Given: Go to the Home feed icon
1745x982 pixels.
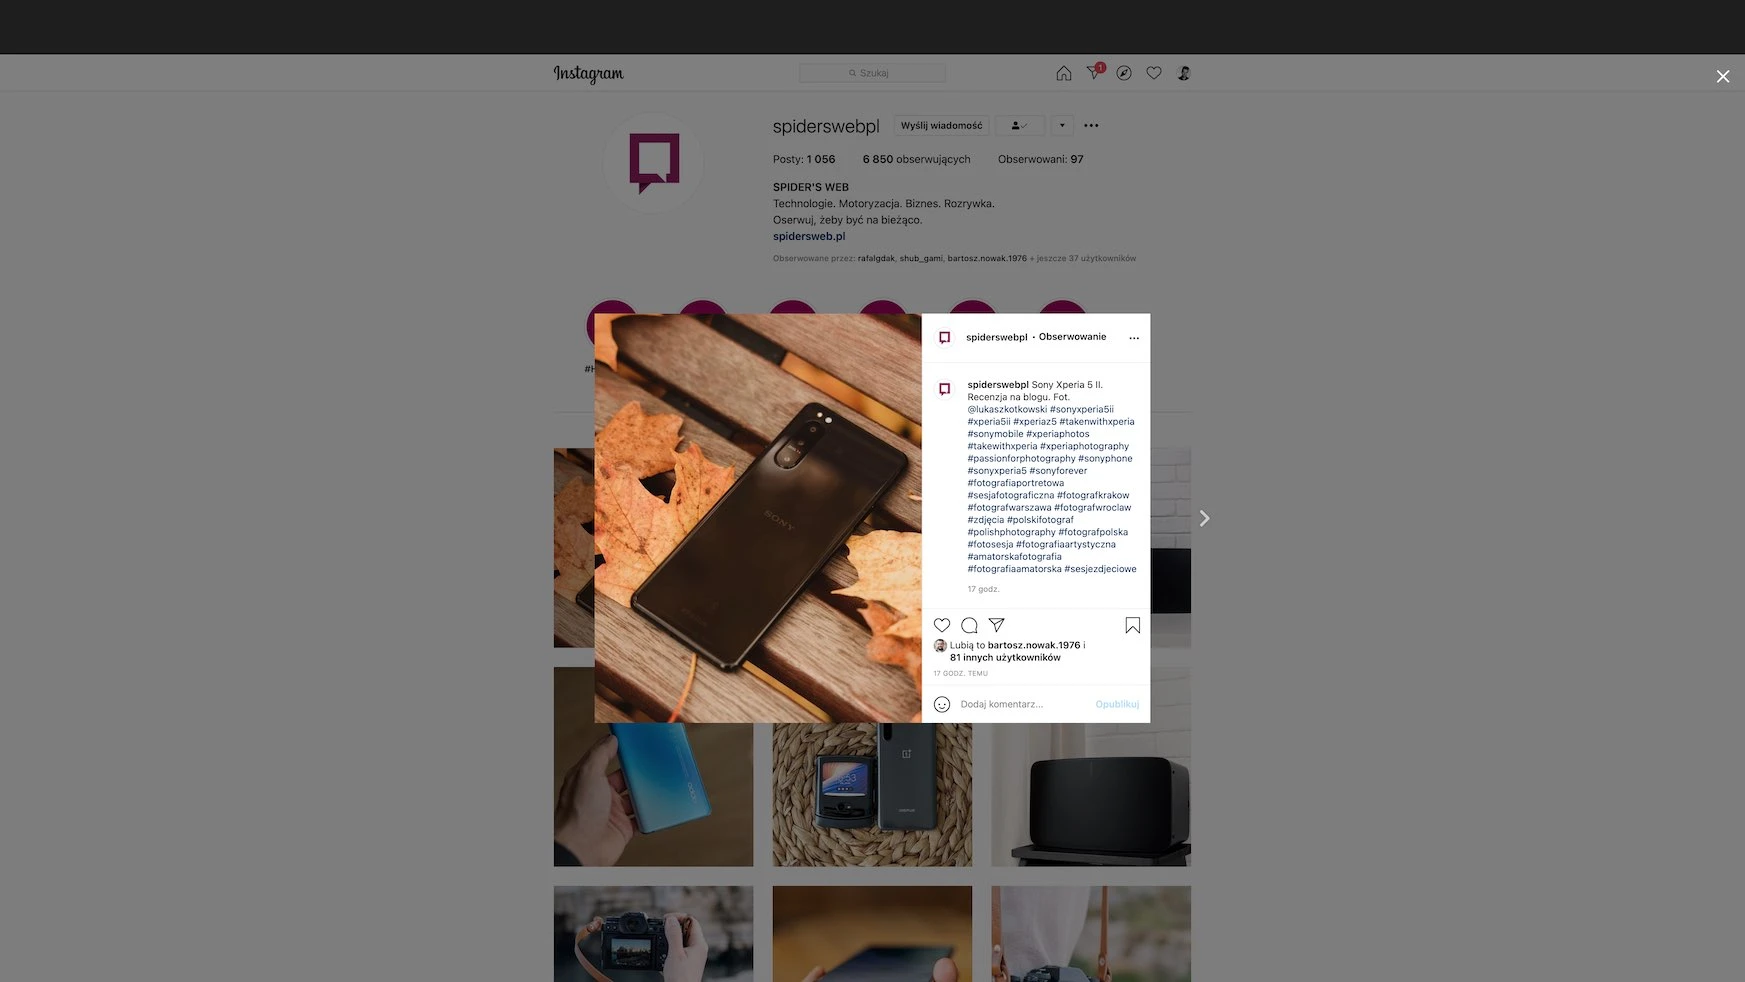Looking at the screenshot, I should point(1064,73).
